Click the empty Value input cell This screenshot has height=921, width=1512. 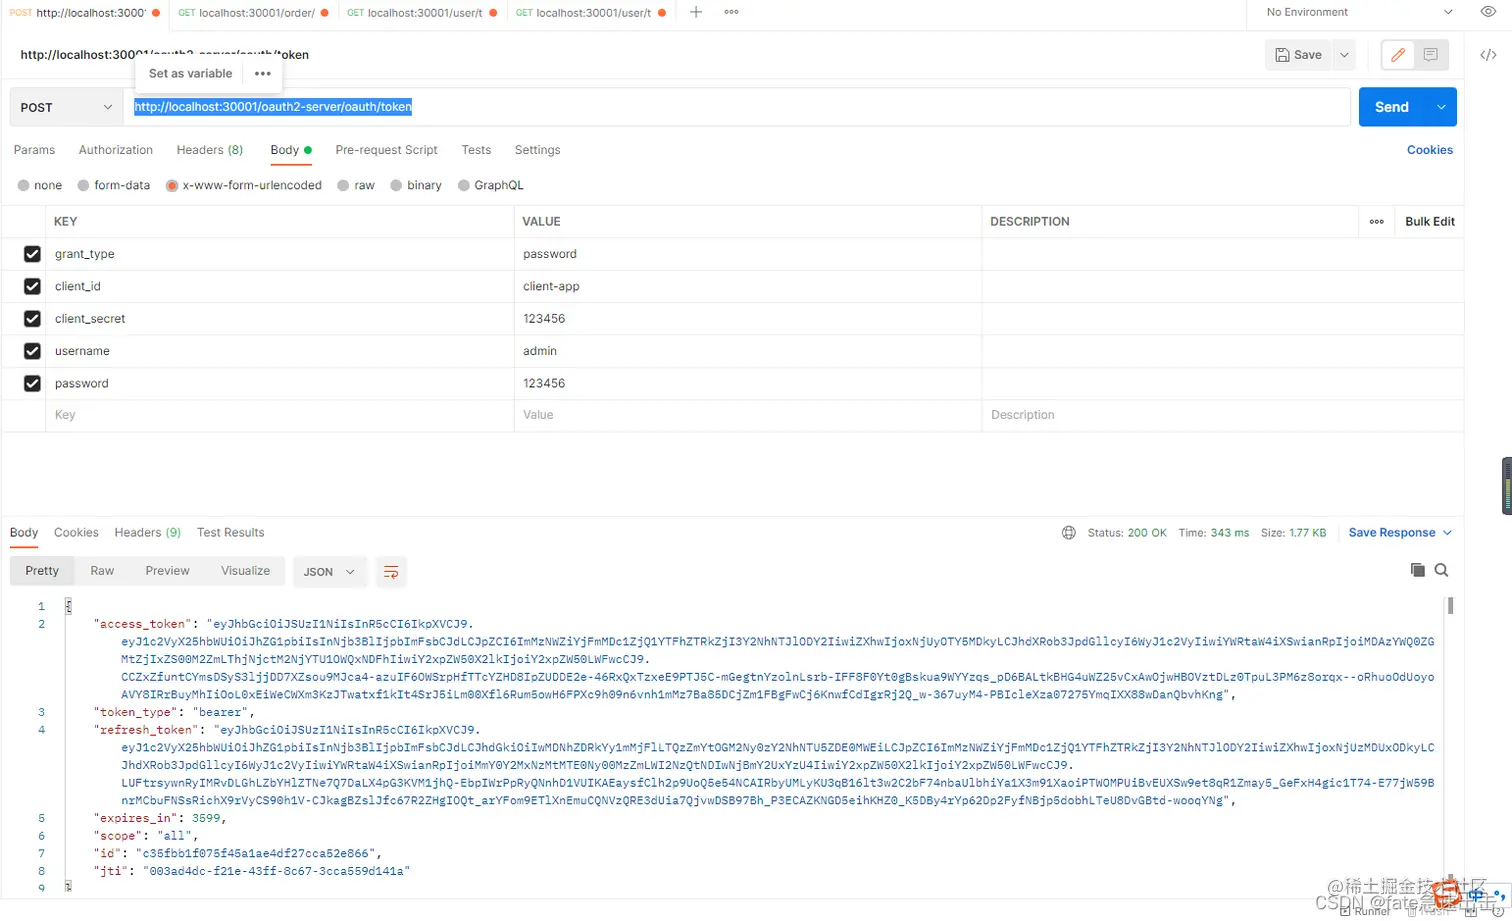(x=748, y=415)
